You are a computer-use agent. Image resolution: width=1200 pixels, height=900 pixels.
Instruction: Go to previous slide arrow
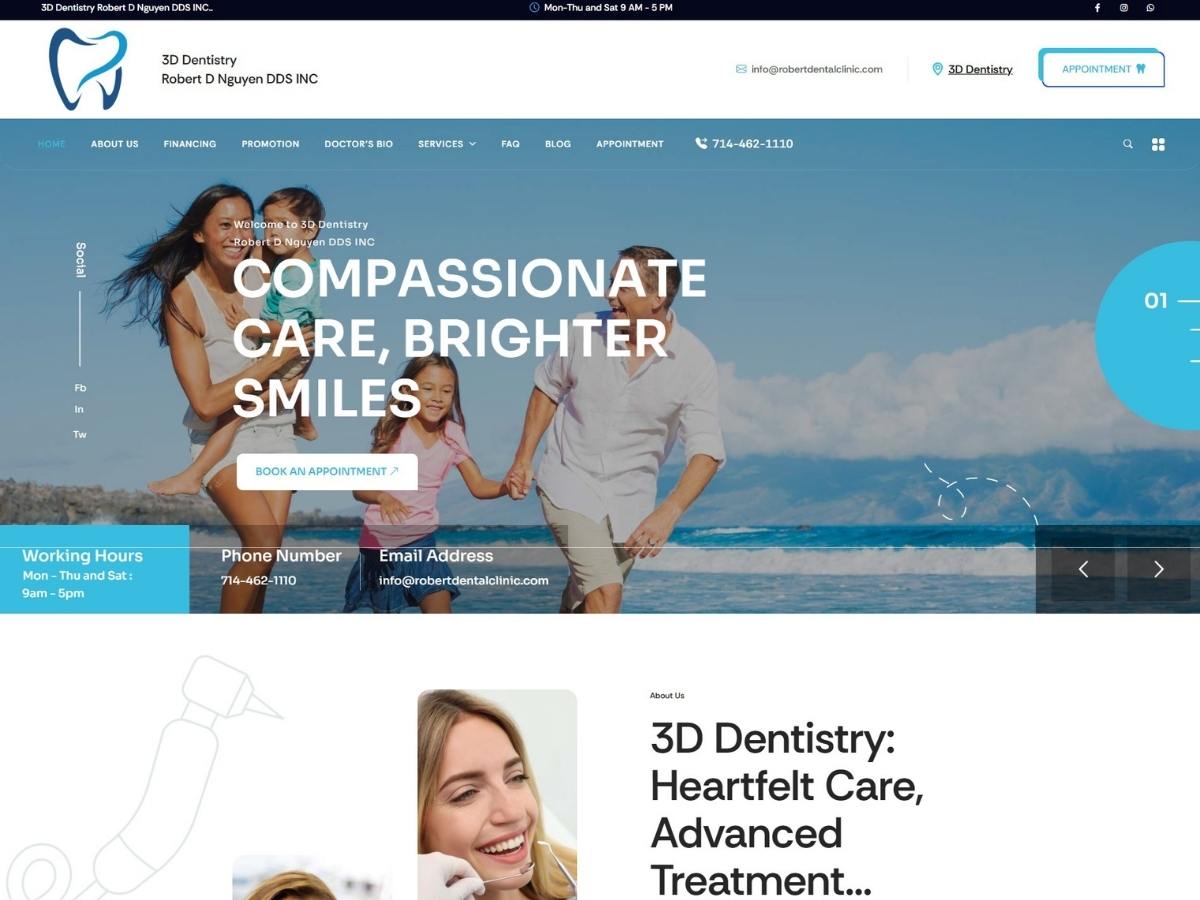pyautogui.click(x=1083, y=569)
